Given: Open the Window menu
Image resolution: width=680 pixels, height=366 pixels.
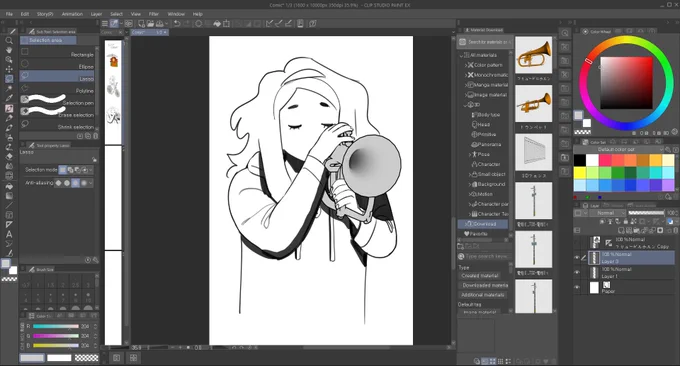Looking at the screenshot, I should [176, 14].
